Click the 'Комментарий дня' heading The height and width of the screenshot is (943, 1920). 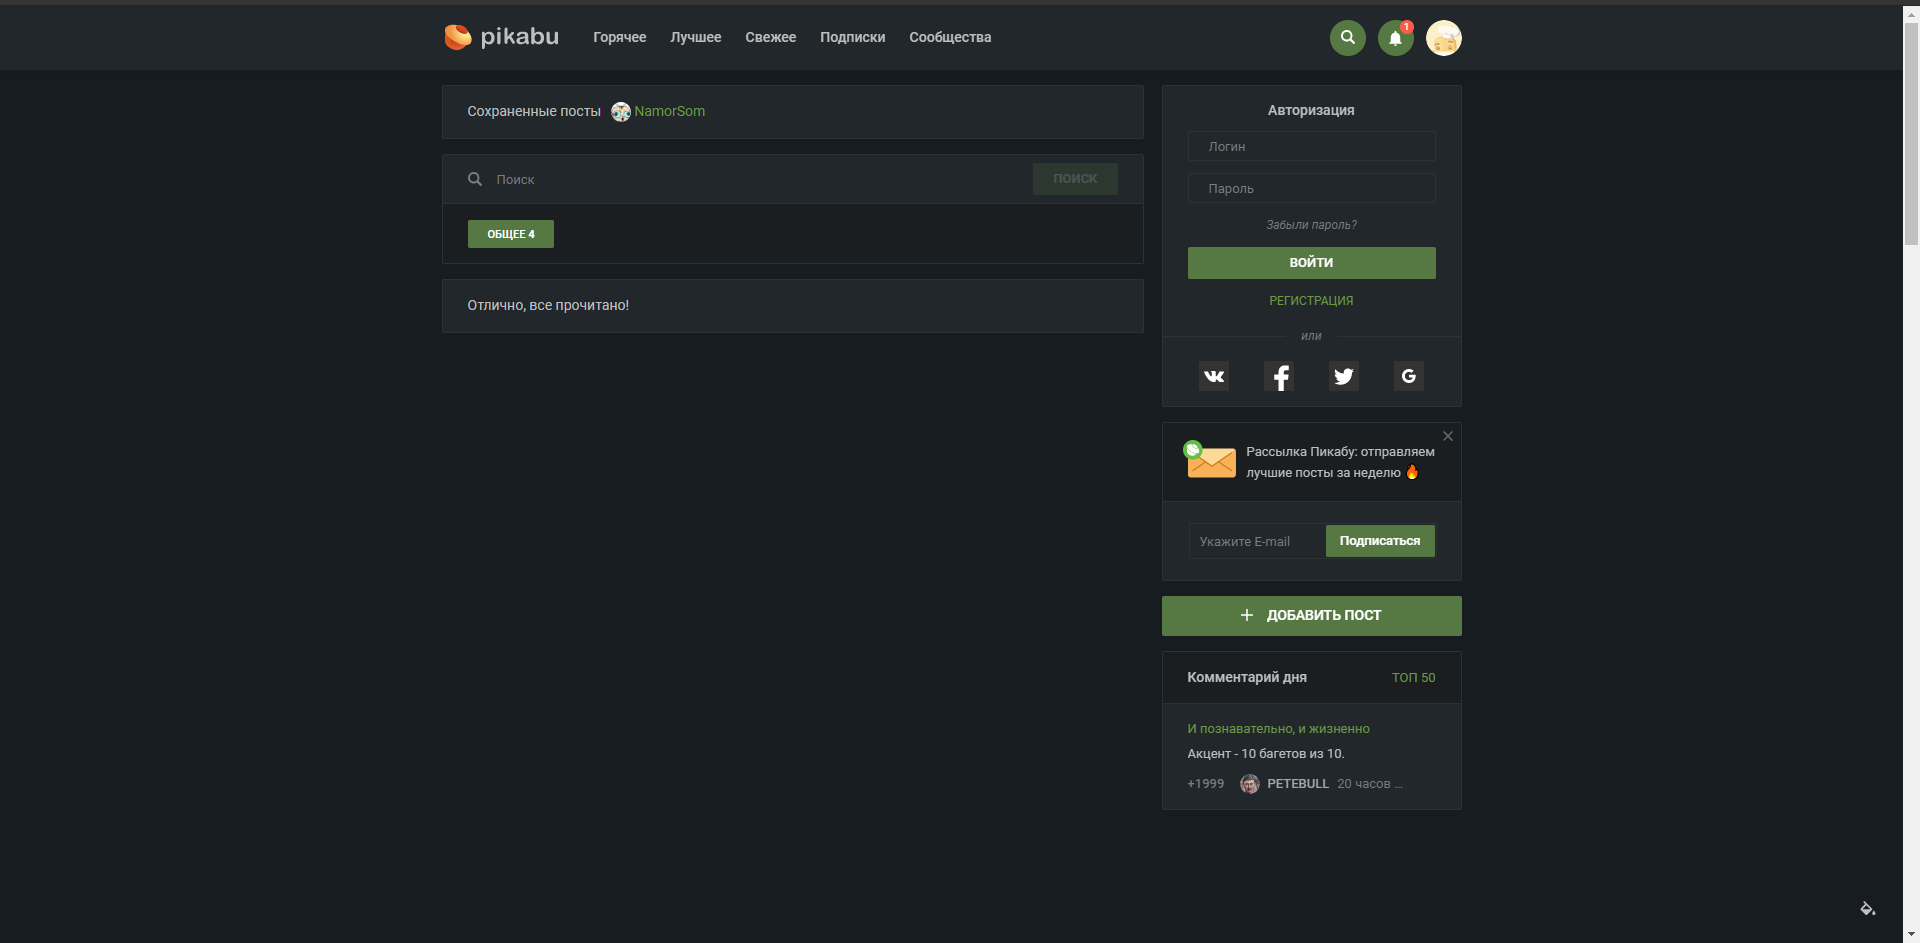[x=1247, y=677]
